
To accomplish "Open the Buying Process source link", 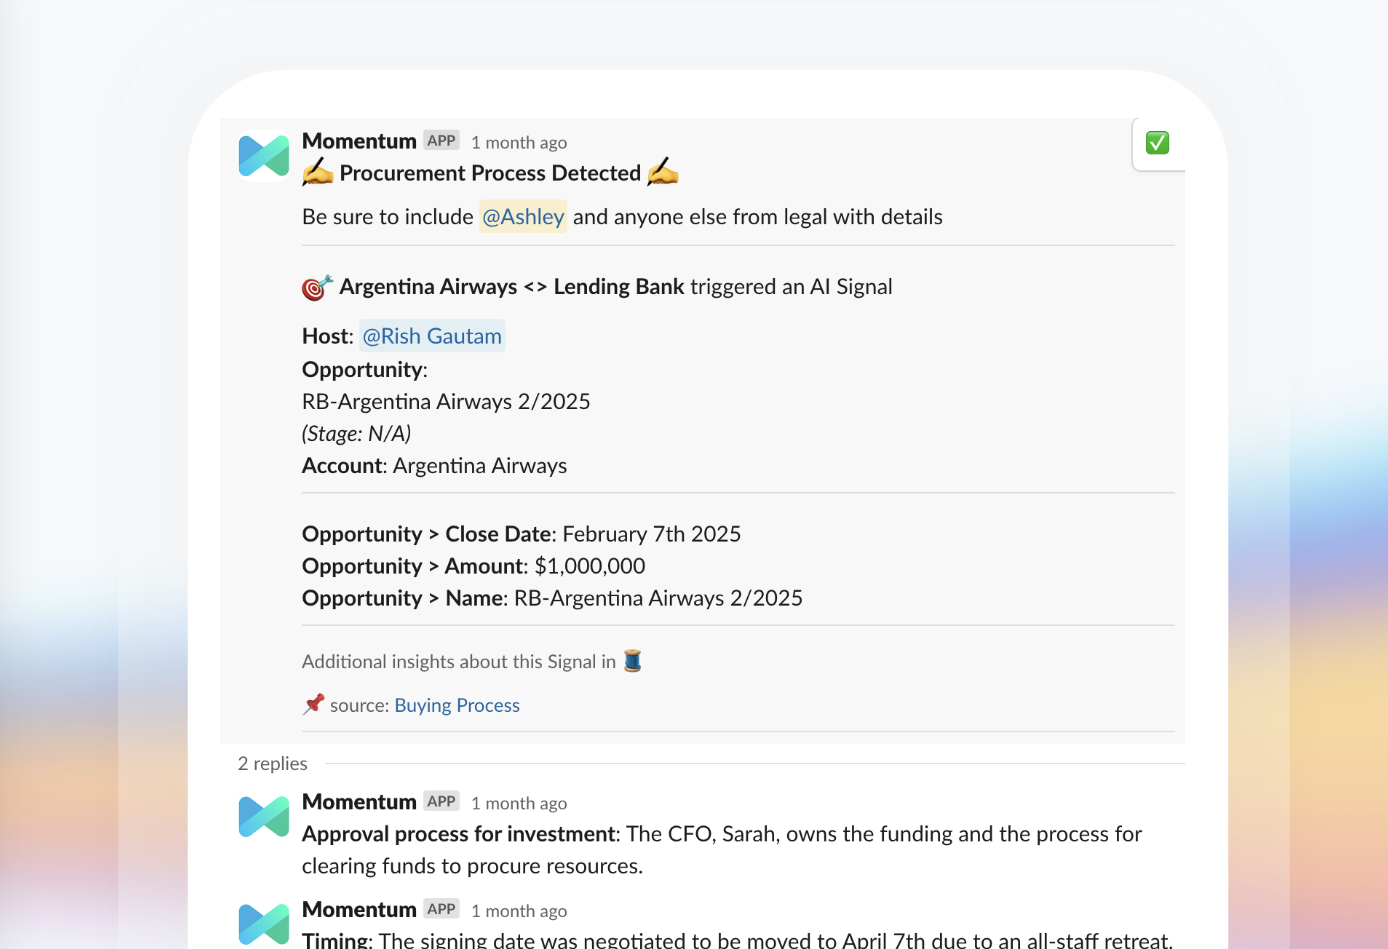I will click(x=457, y=705).
